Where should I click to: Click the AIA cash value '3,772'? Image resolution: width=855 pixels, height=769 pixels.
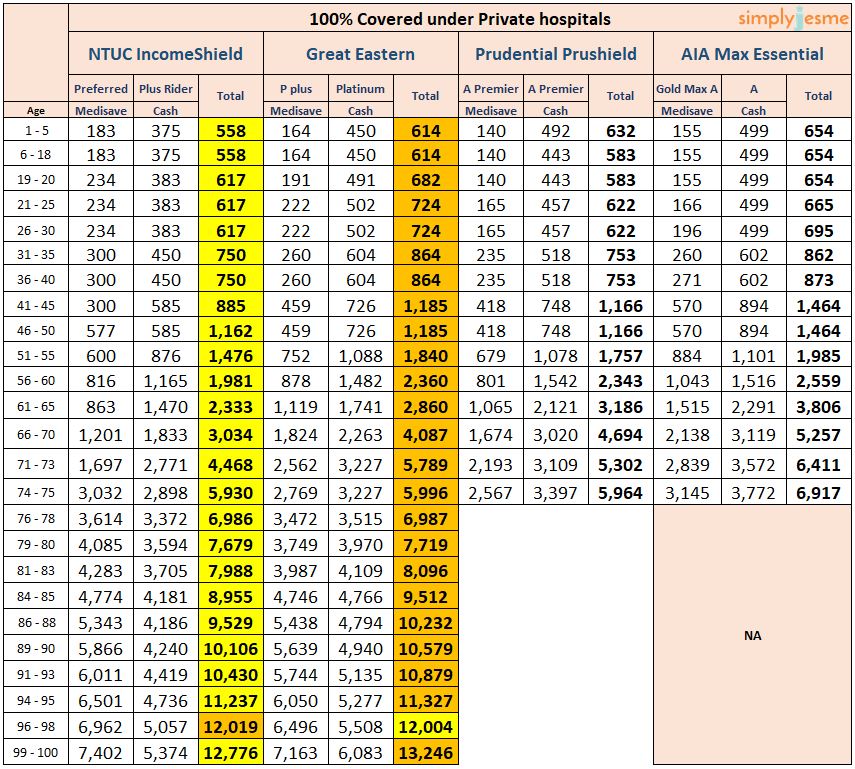tap(753, 492)
